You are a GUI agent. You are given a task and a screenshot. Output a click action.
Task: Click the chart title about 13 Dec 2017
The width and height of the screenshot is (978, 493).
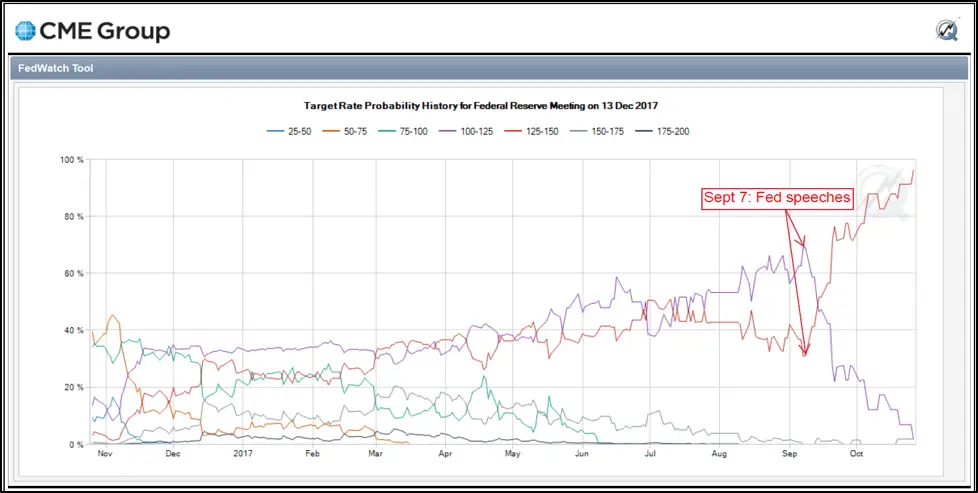click(480, 105)
